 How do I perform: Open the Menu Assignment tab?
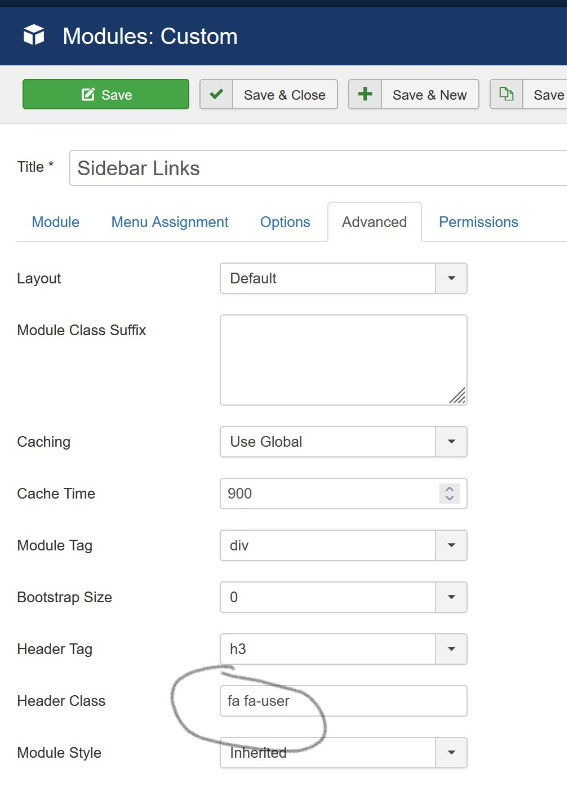tap(170, 222)
